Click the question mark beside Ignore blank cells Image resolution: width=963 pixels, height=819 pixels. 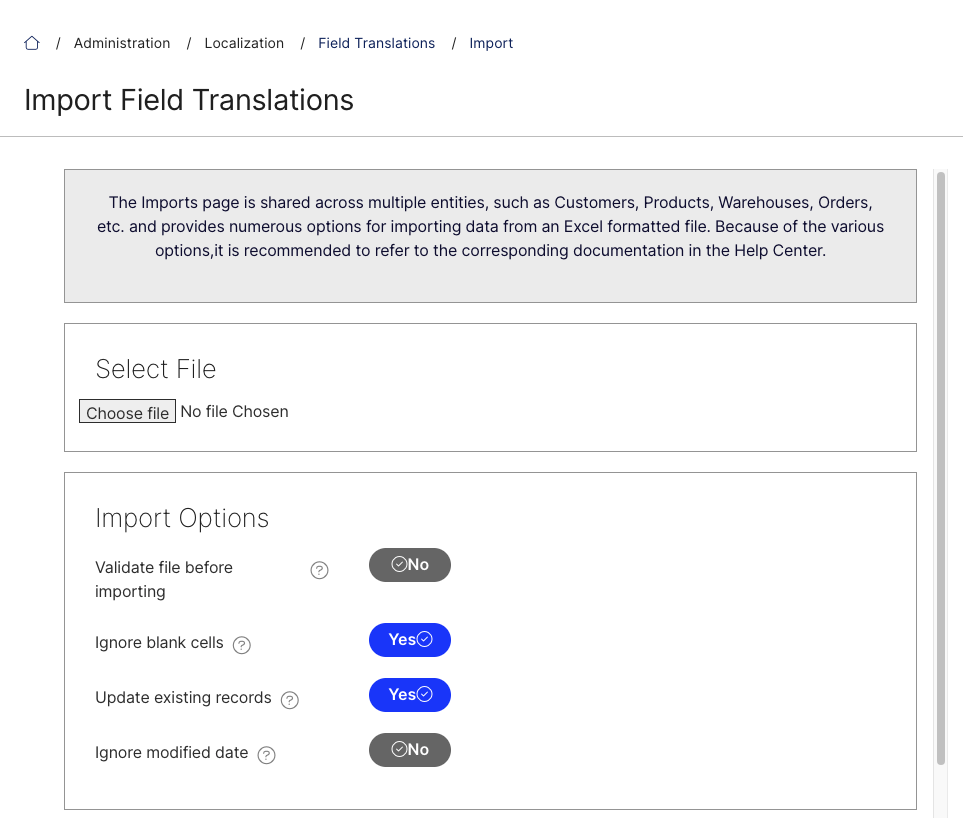coord(241,645)
